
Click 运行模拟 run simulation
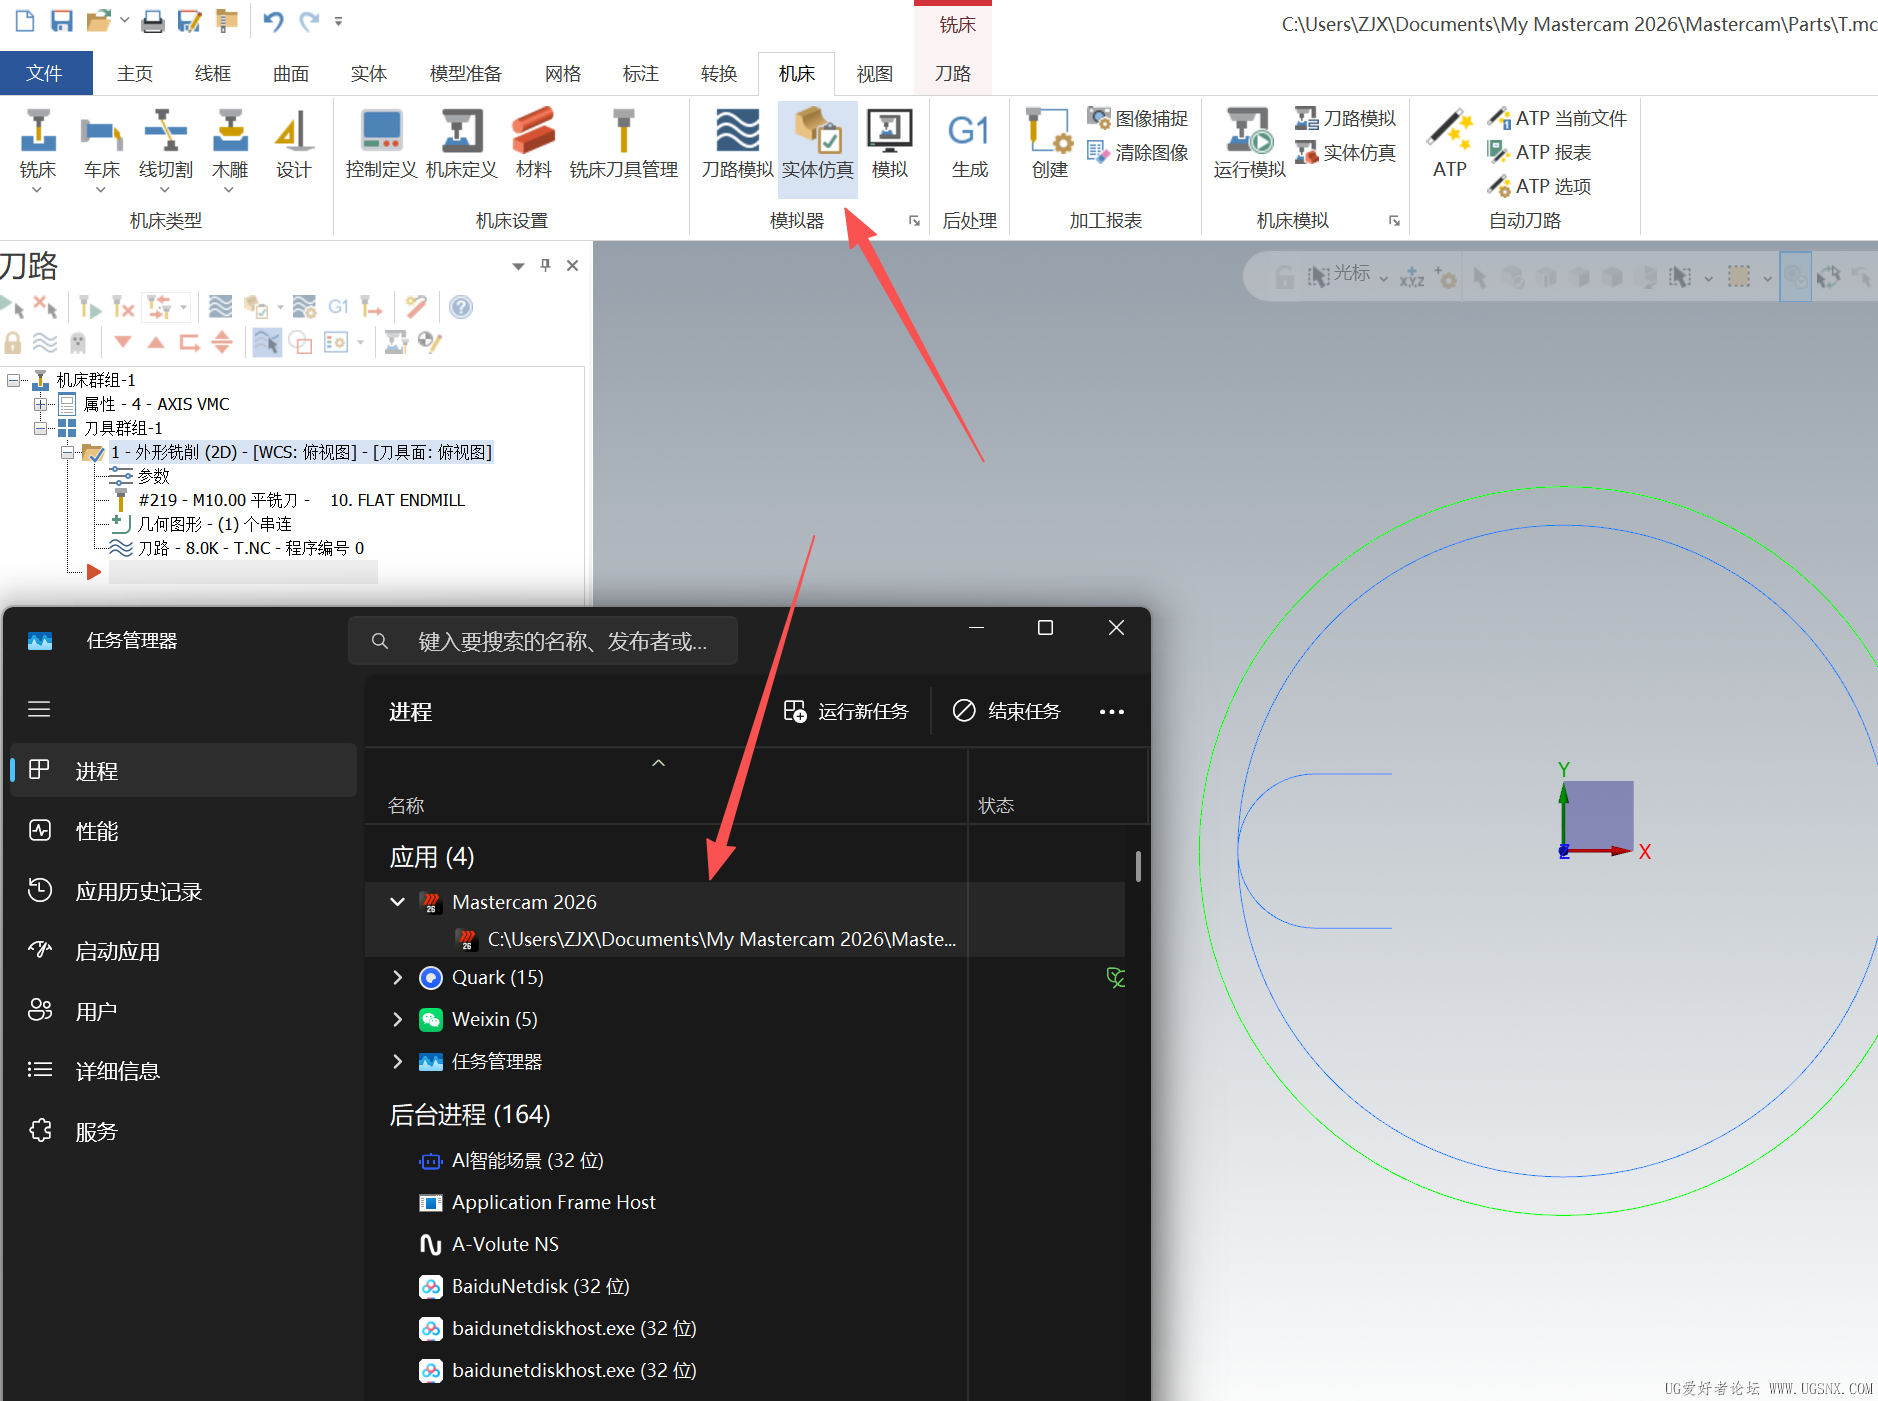click(x=1249, y=144)
